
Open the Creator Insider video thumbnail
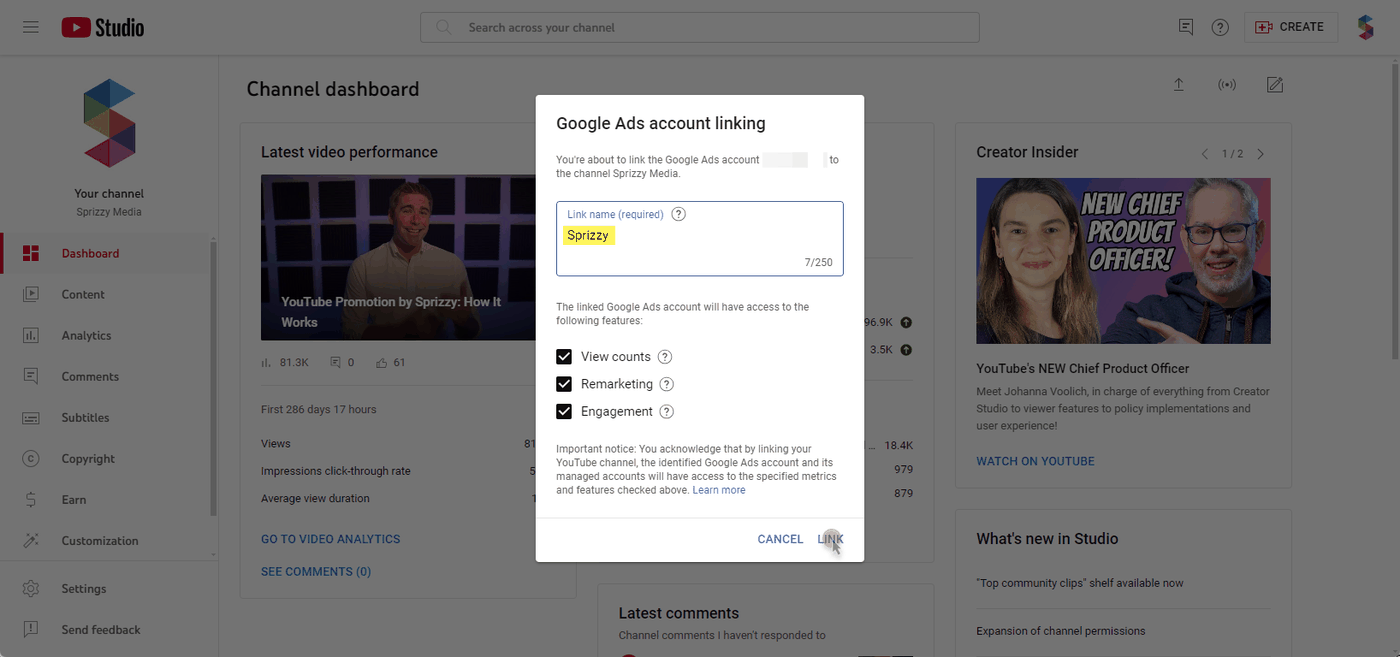pos(1123,261)
